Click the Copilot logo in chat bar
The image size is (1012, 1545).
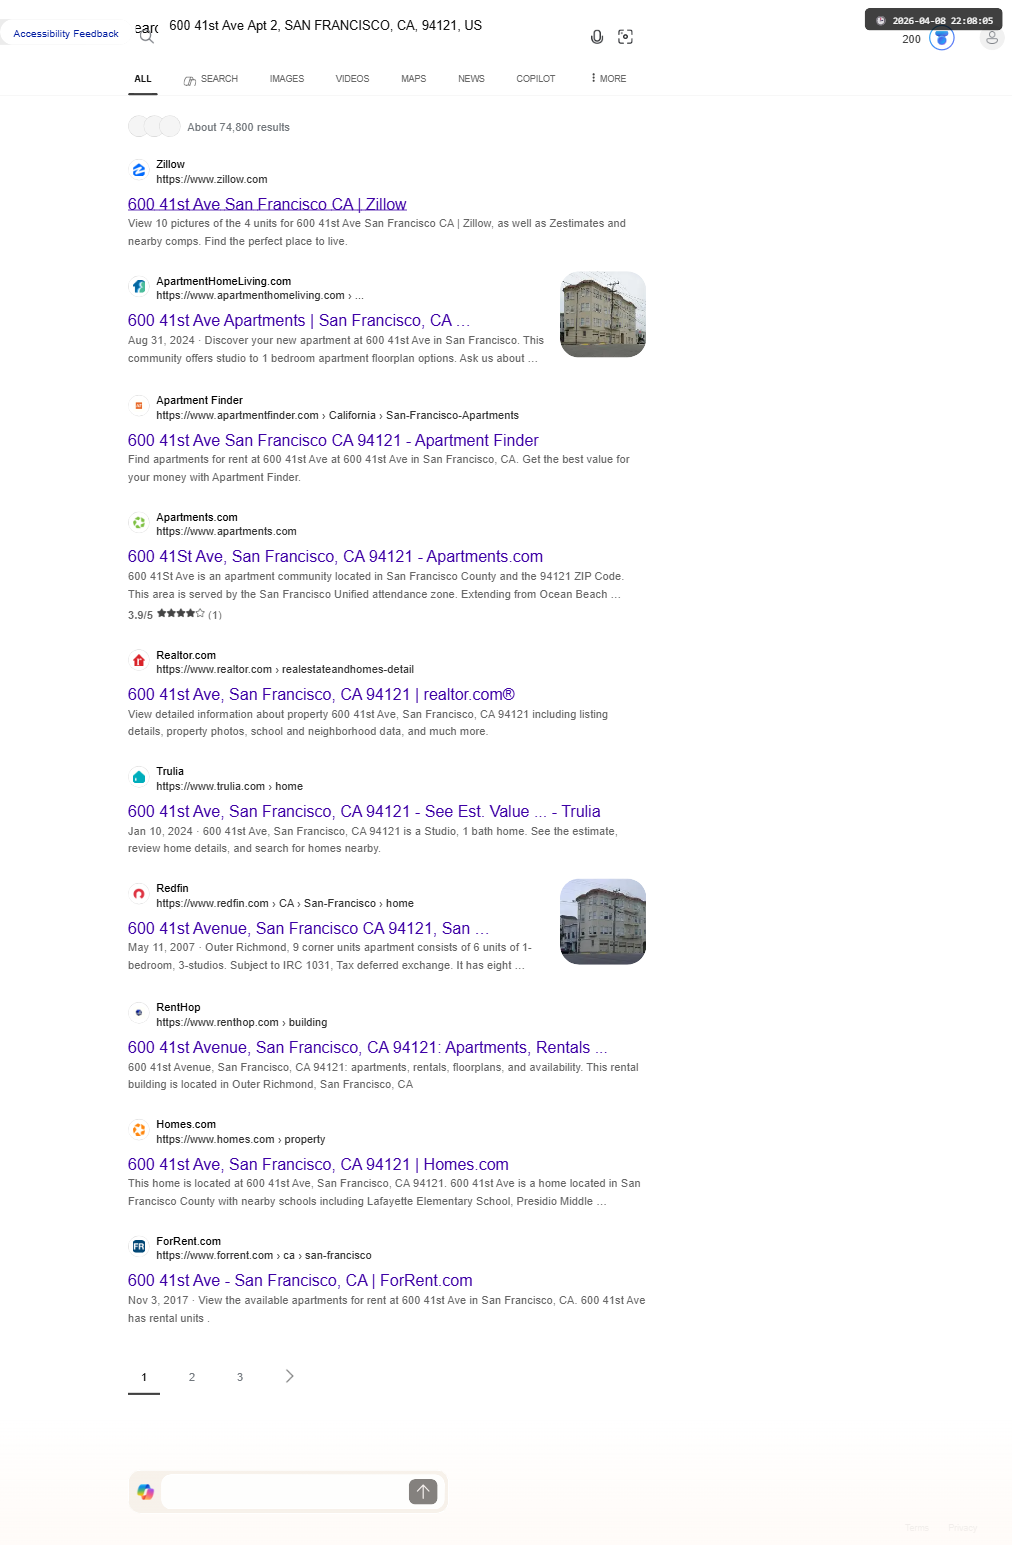[146, 1492]
